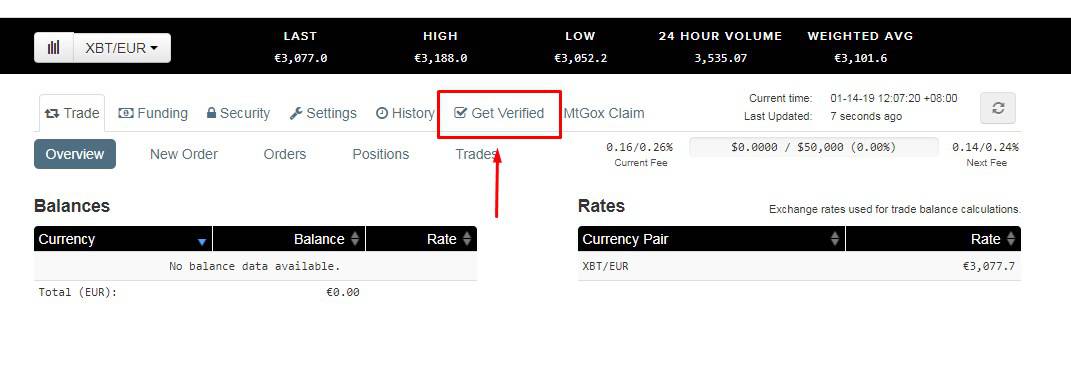Select the Overview sub-tab

point(75,154)
